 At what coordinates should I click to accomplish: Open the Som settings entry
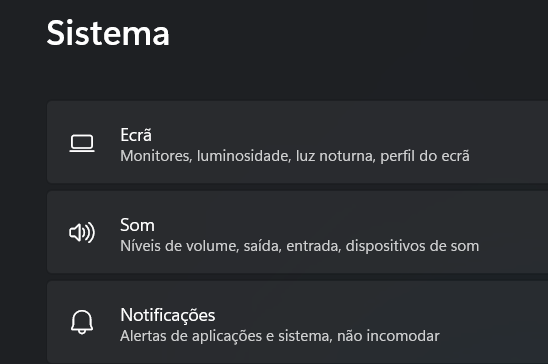click(x=297, y=232)
